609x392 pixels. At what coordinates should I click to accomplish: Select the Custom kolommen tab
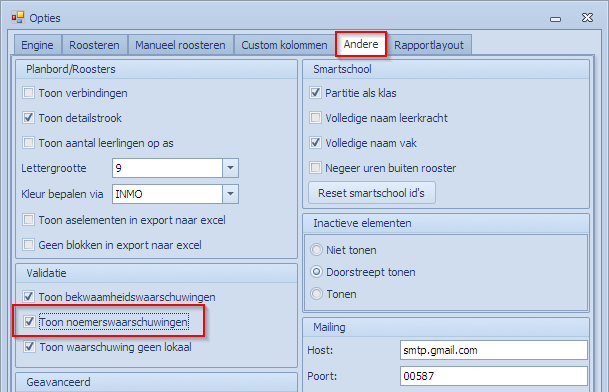pyautogui.click(x=284, y=45)
